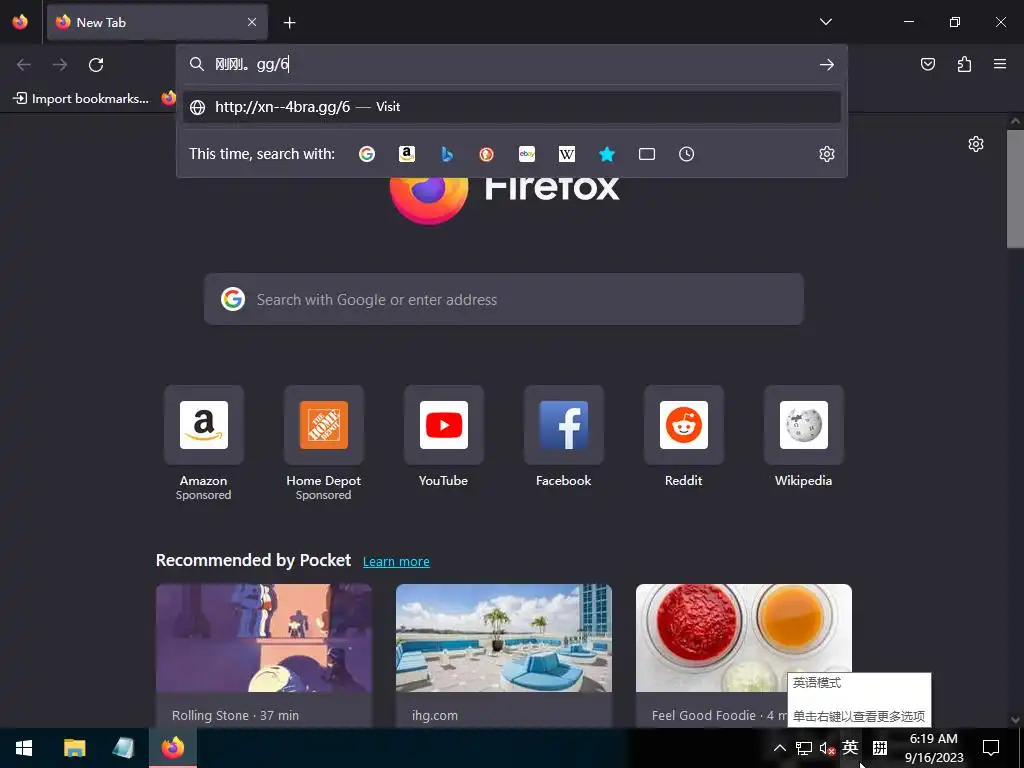Open Firefox View pinned icon

(20, 22)
